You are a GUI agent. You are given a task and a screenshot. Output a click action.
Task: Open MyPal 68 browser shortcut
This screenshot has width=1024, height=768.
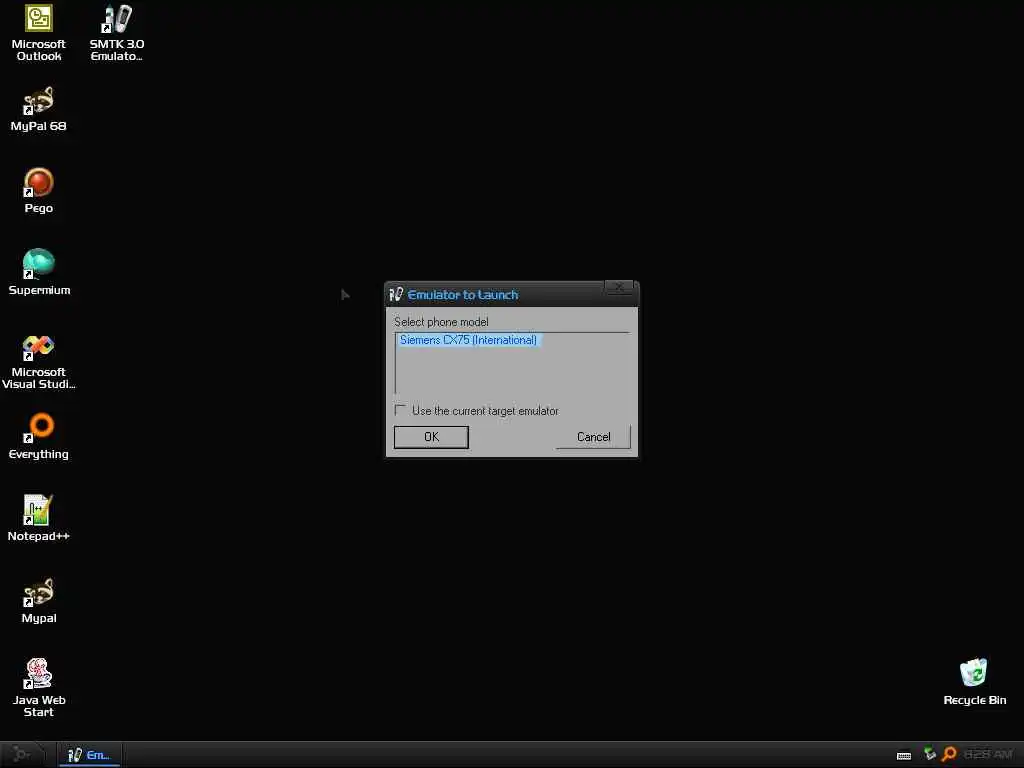click(x=39, y=109)
